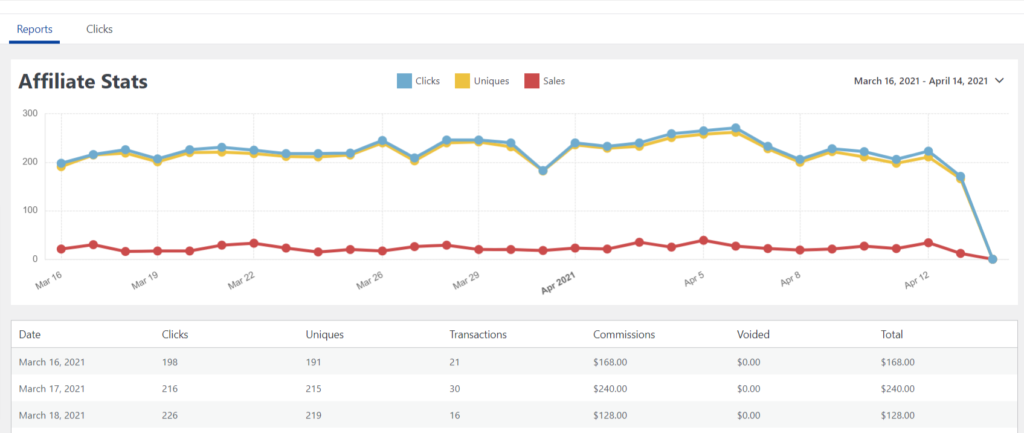The width and height of the screenshot is (1024, 433).
Task: Toggle the Sales legend red swatch
Action: [532, 81]
